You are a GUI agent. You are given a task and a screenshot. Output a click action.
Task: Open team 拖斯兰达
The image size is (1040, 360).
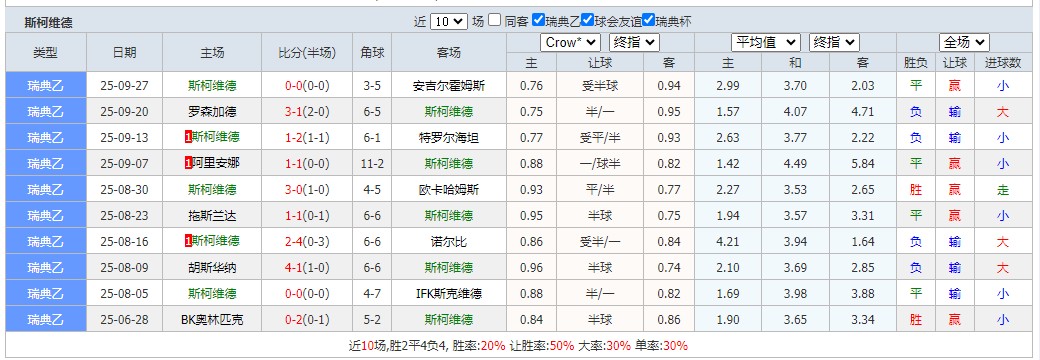pyautogui.click(x=212, y=215)
